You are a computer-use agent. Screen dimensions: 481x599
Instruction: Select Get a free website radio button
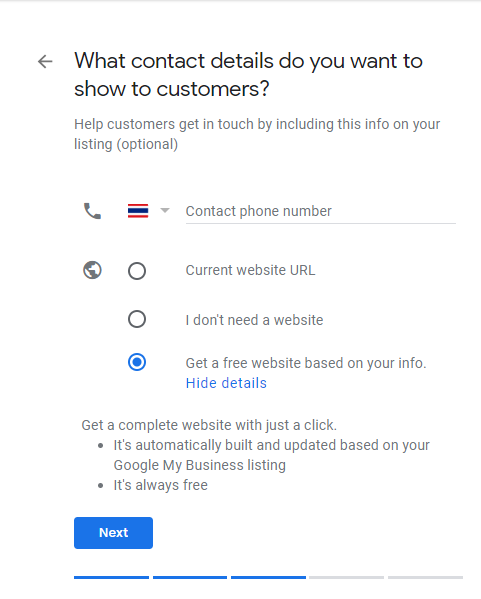click(137, 362)
